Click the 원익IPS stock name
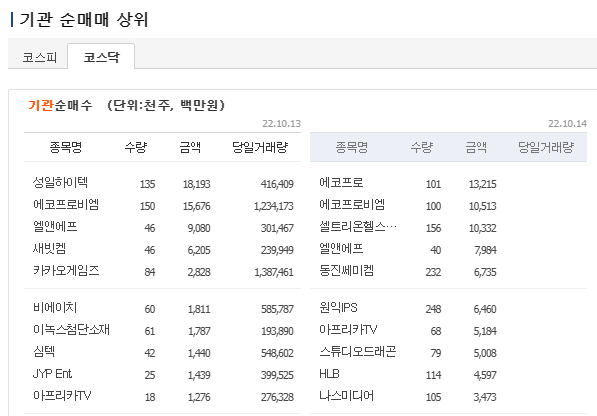 pyautogui.click(x=338, y=308)
